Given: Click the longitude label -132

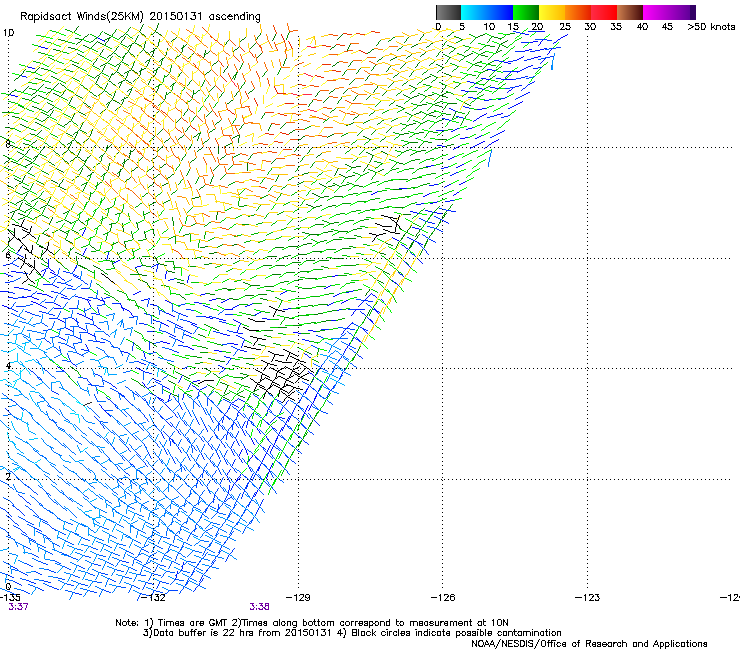Looking at the screenshot, I should [x=153, y=598].
